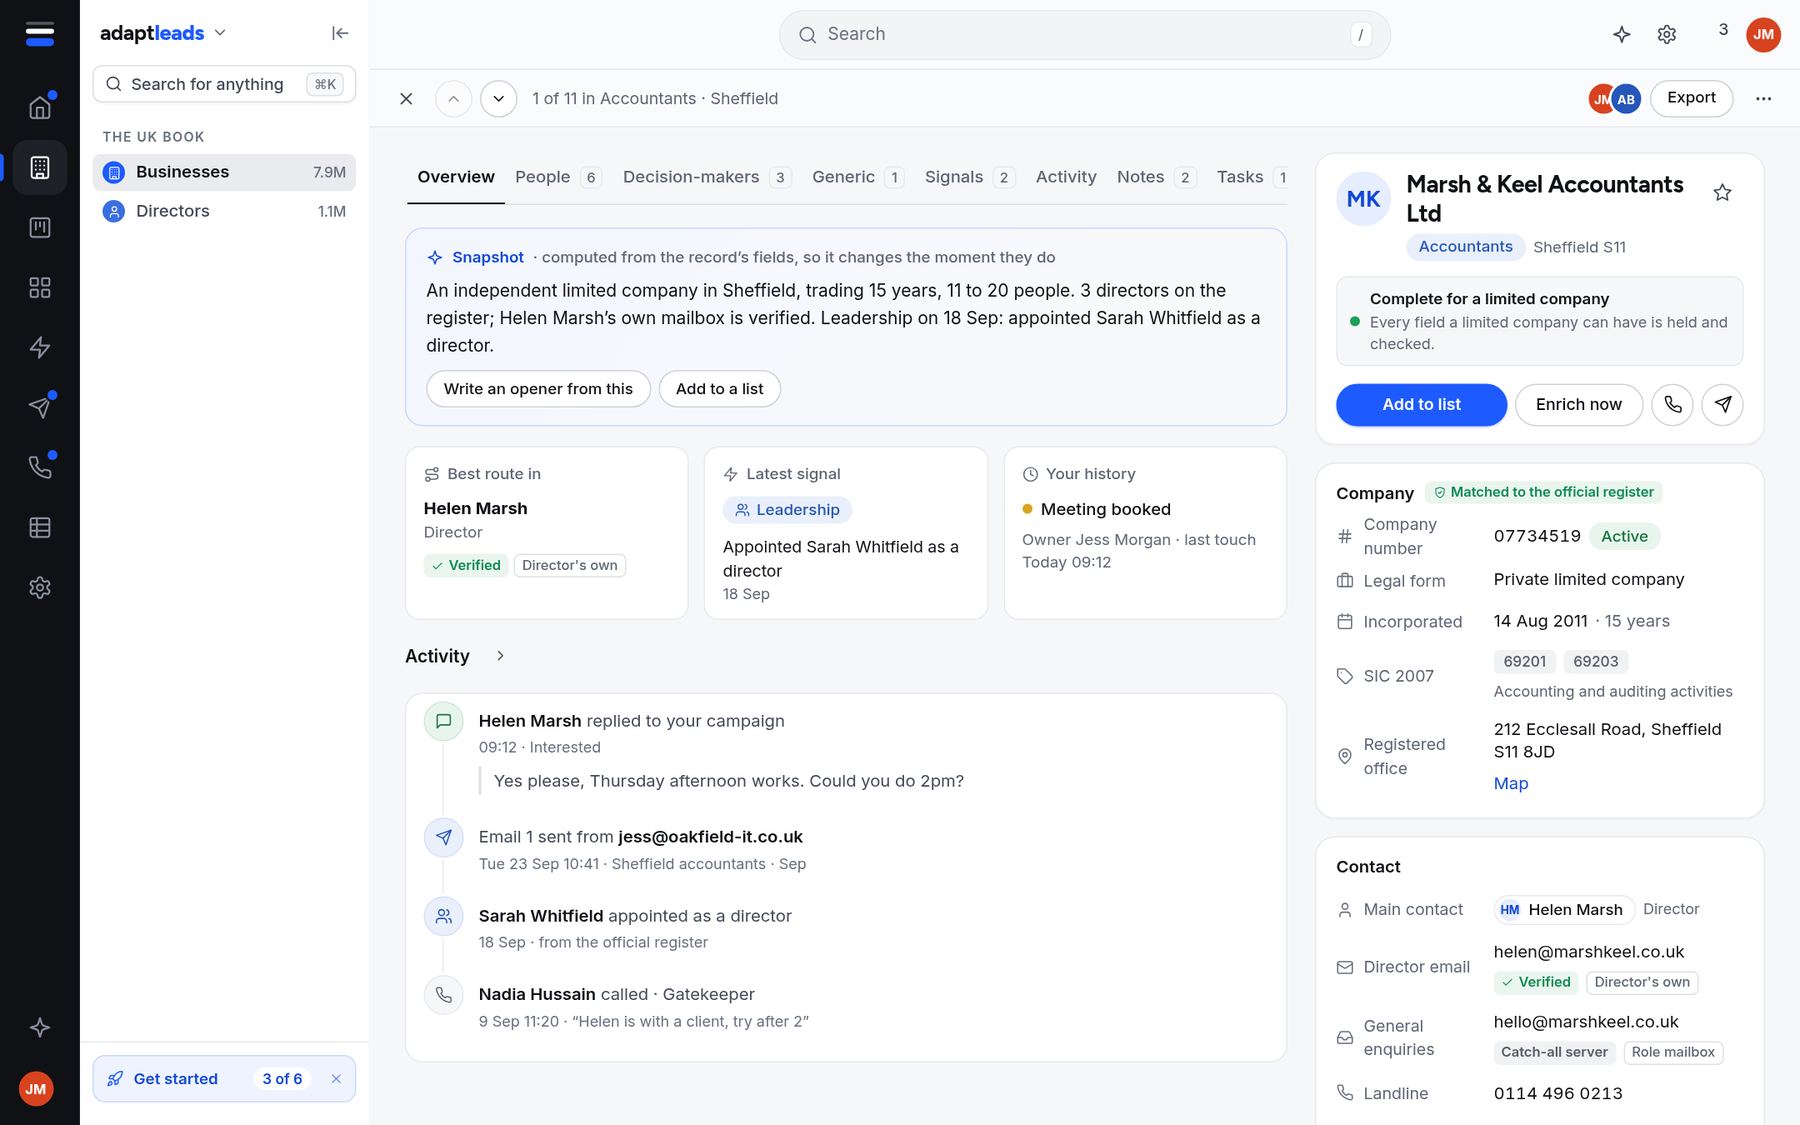This screenshot has height=1125, width=1800.
Task: Click the blue Add to list button
Action: click(x=1421, y=405)
